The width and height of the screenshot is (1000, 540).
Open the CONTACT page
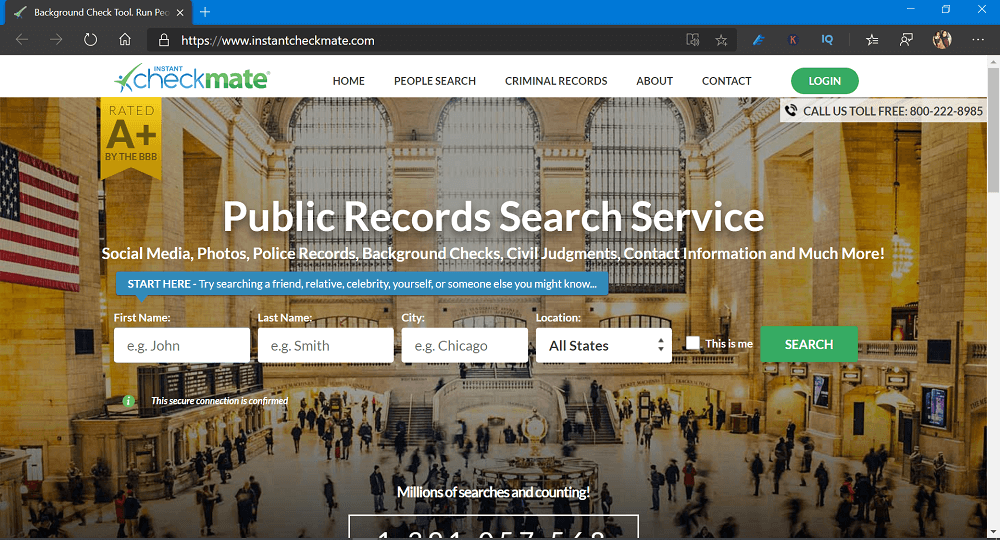726,81
